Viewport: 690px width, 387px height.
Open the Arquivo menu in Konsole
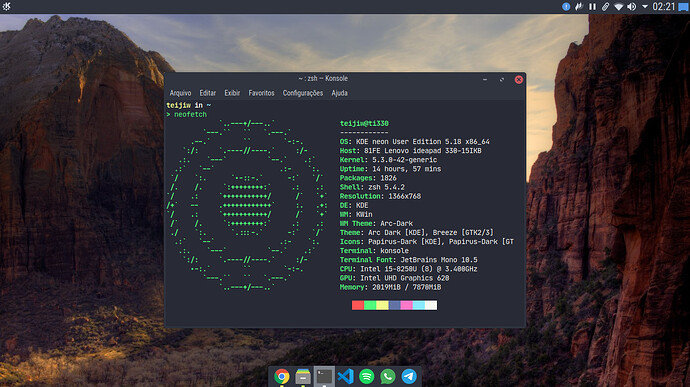click(x=180, y=93)
